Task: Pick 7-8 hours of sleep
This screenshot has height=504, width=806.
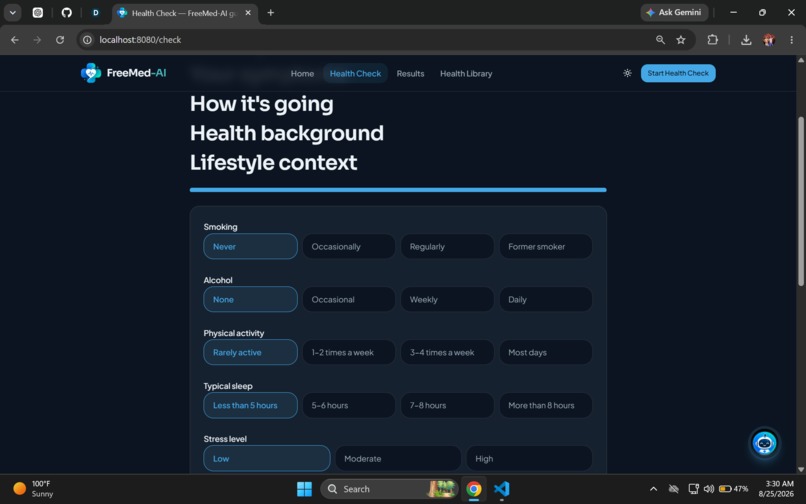Action: coord(447,405)
